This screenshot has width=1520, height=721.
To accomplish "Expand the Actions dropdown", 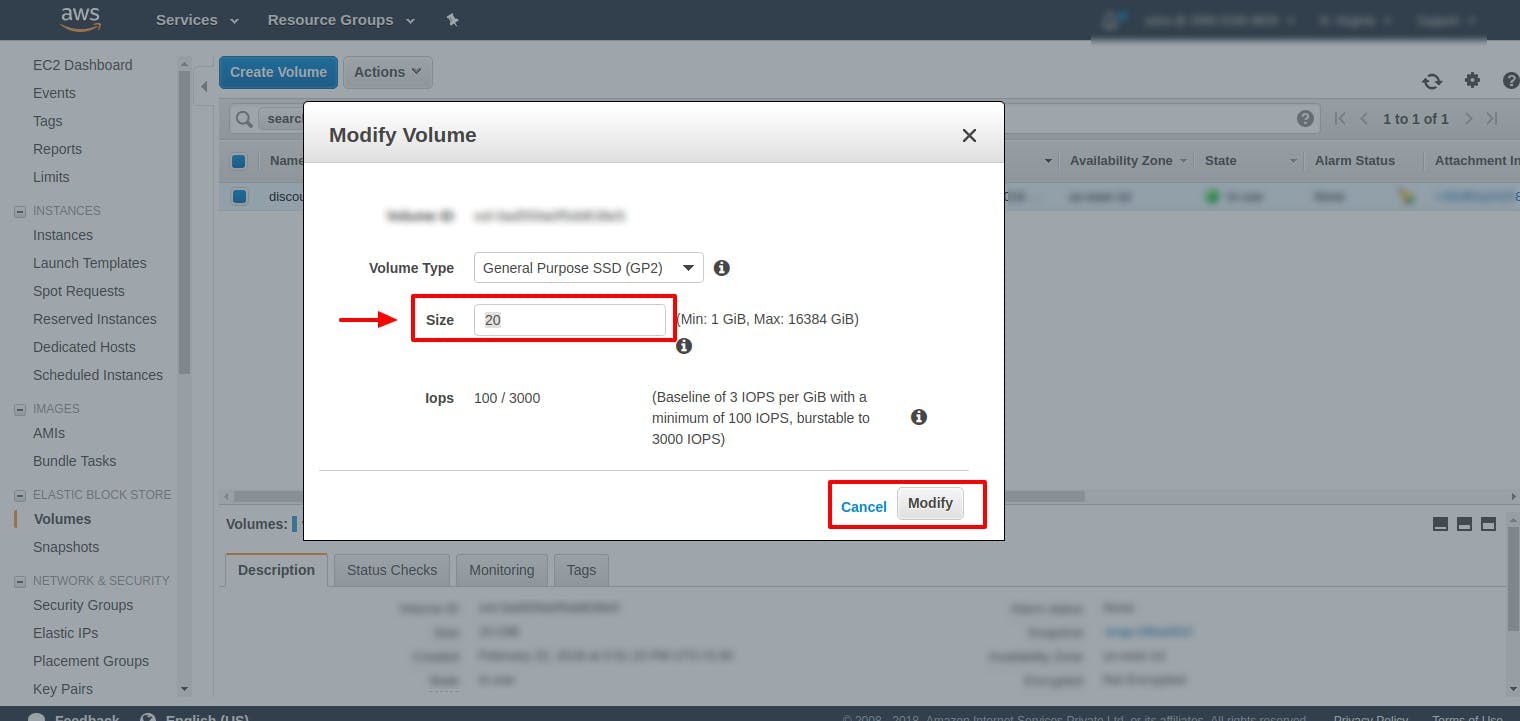I will click(387, 72).
